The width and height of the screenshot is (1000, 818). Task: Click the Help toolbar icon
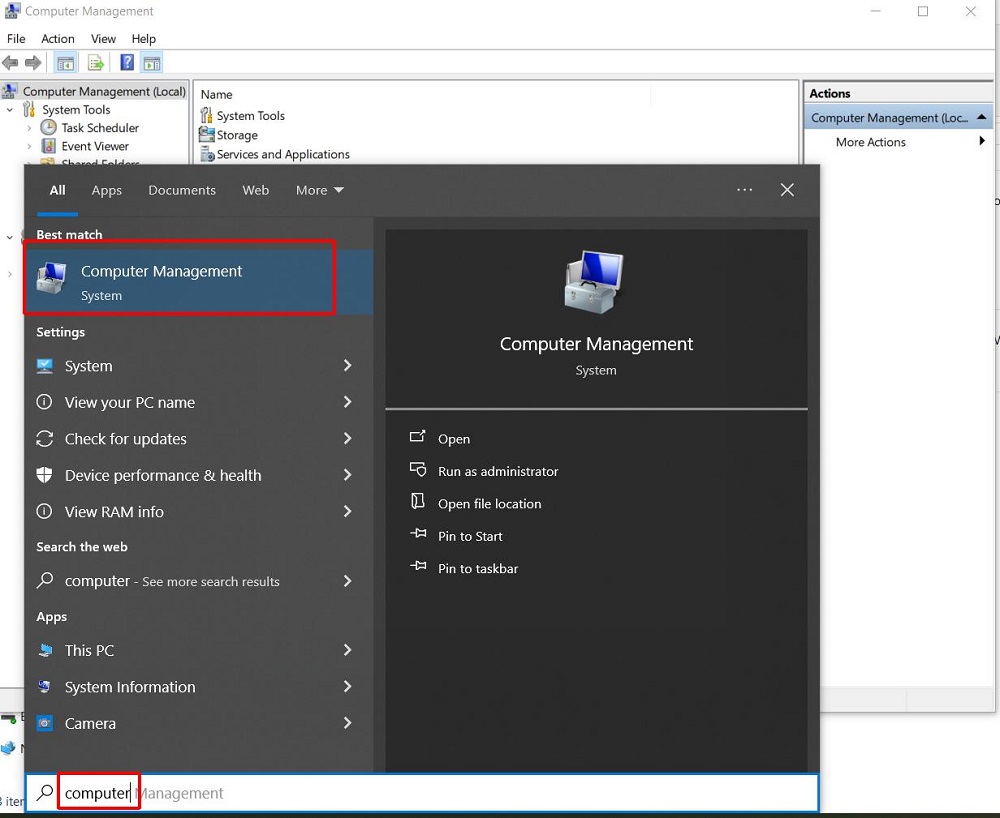pos(127,63)
